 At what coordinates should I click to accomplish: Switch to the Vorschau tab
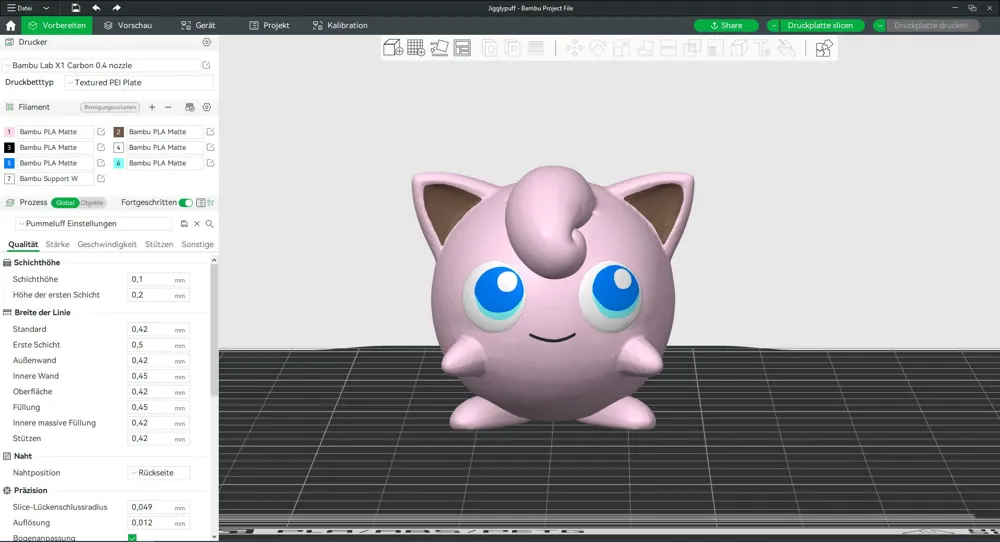[128, 26]
